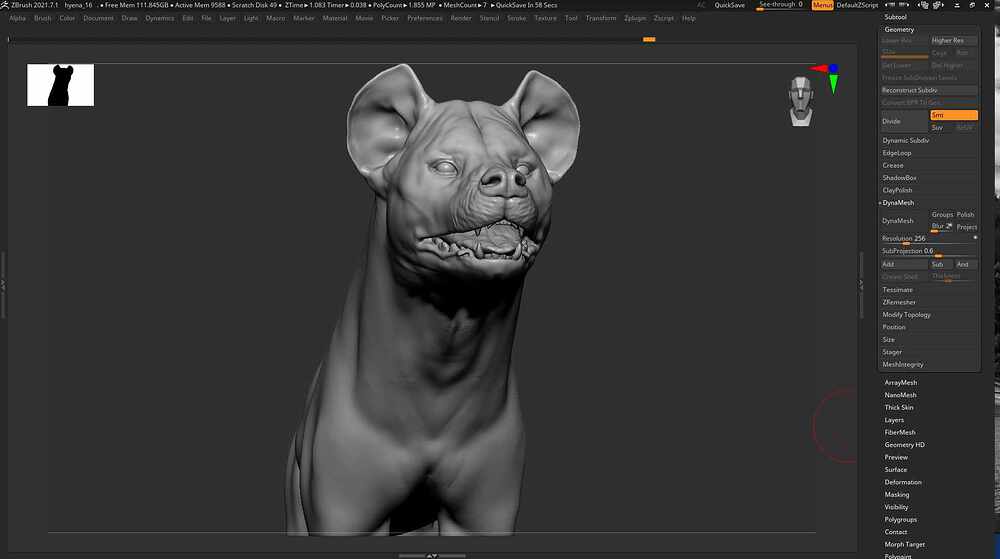Toggle the DynaMesh Polish option
Screen dimensions: 1000x559
coord(966,215)
